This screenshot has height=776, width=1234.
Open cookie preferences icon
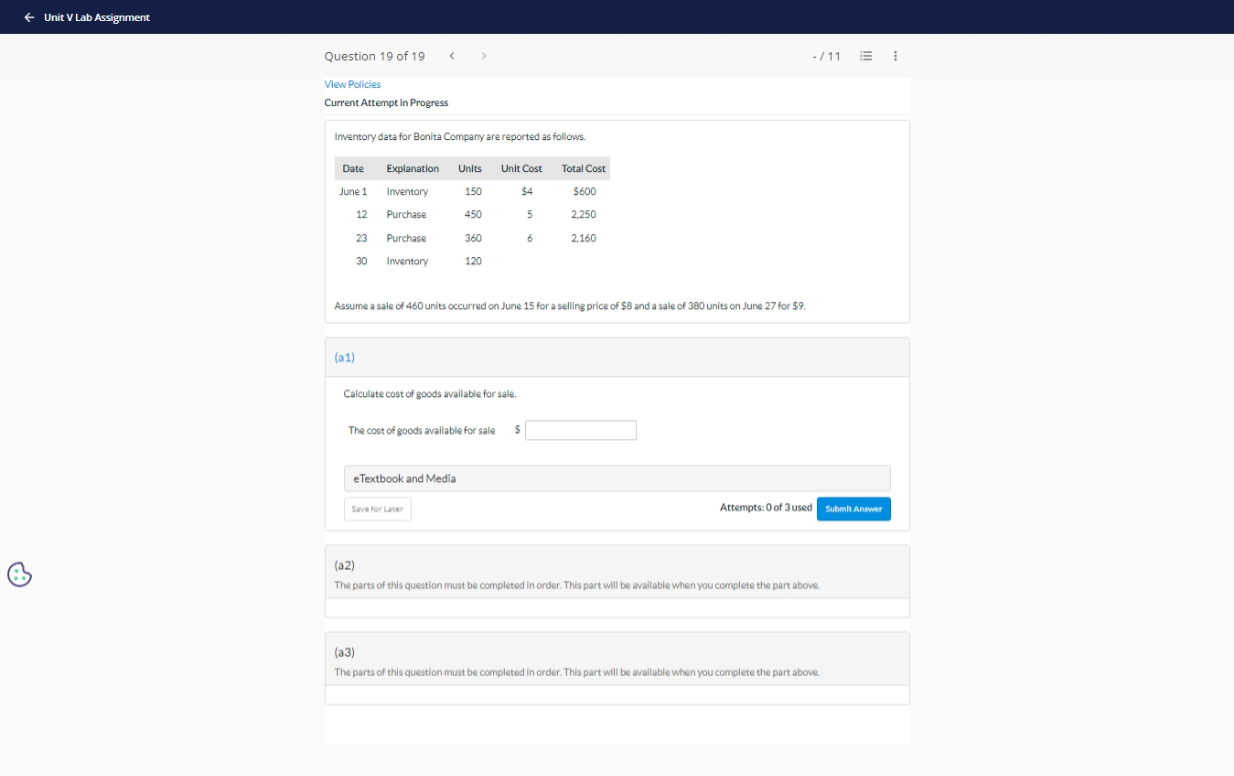(x=20, y=574)
